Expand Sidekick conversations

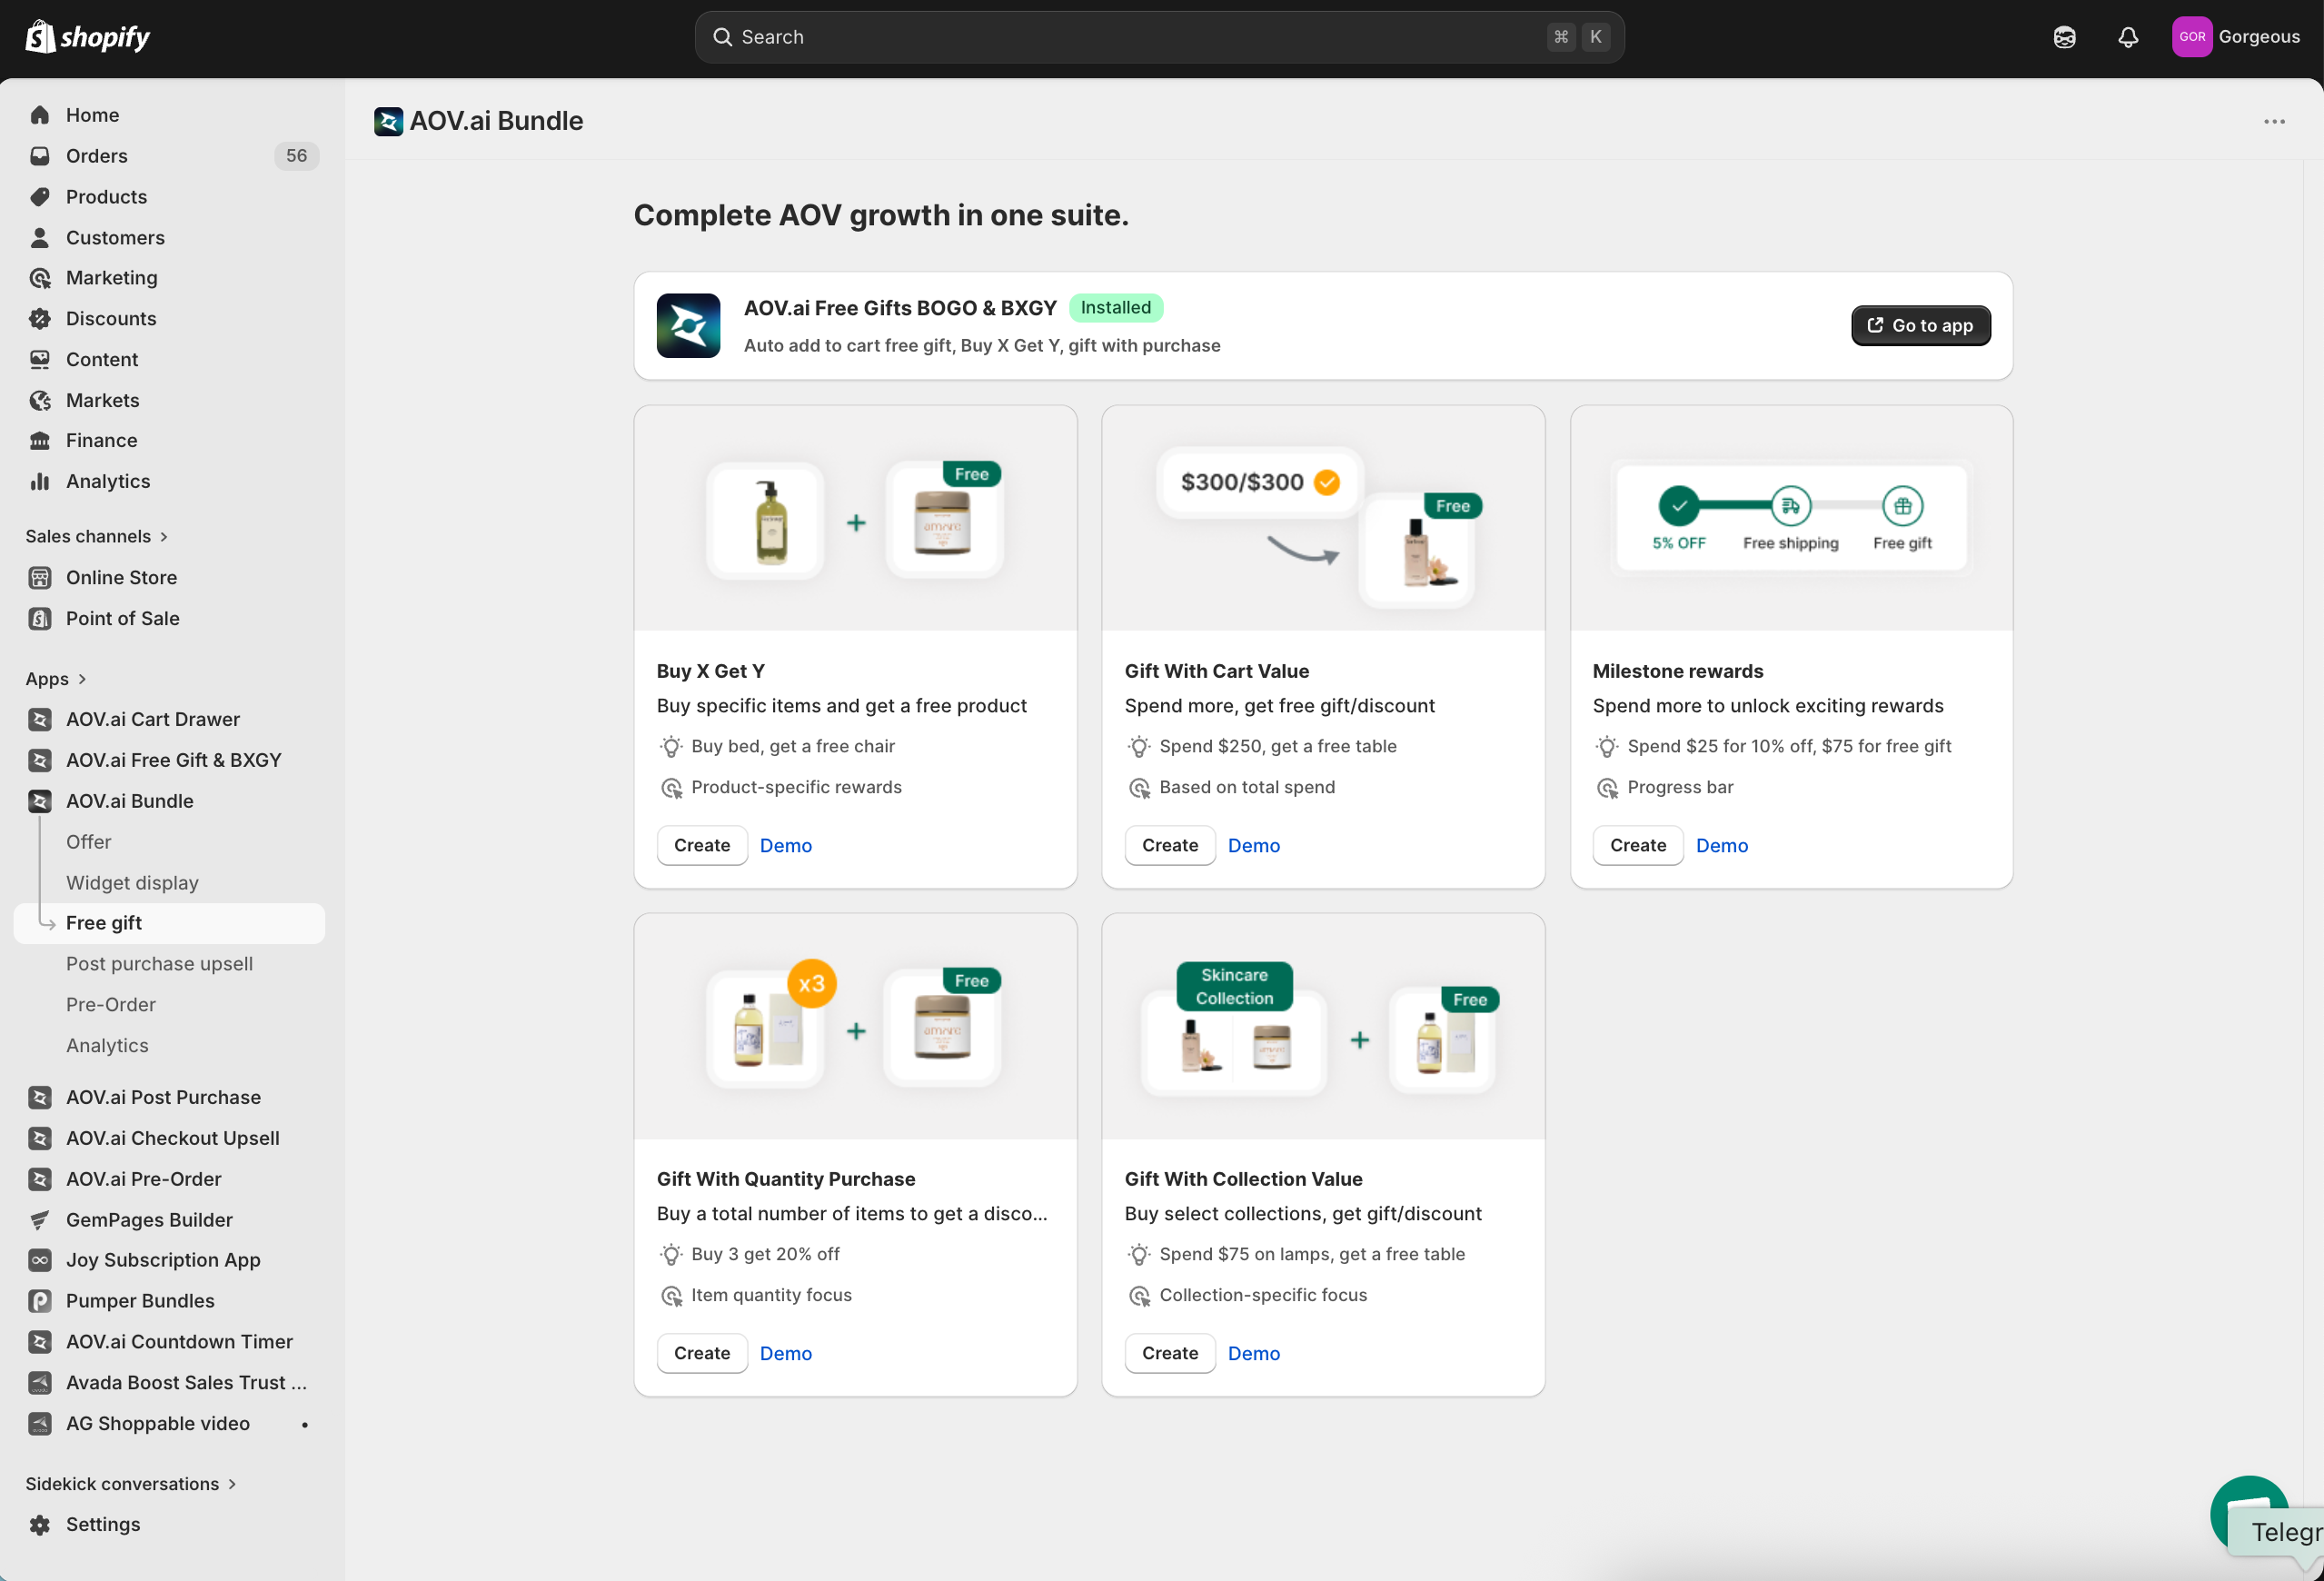131,1484
